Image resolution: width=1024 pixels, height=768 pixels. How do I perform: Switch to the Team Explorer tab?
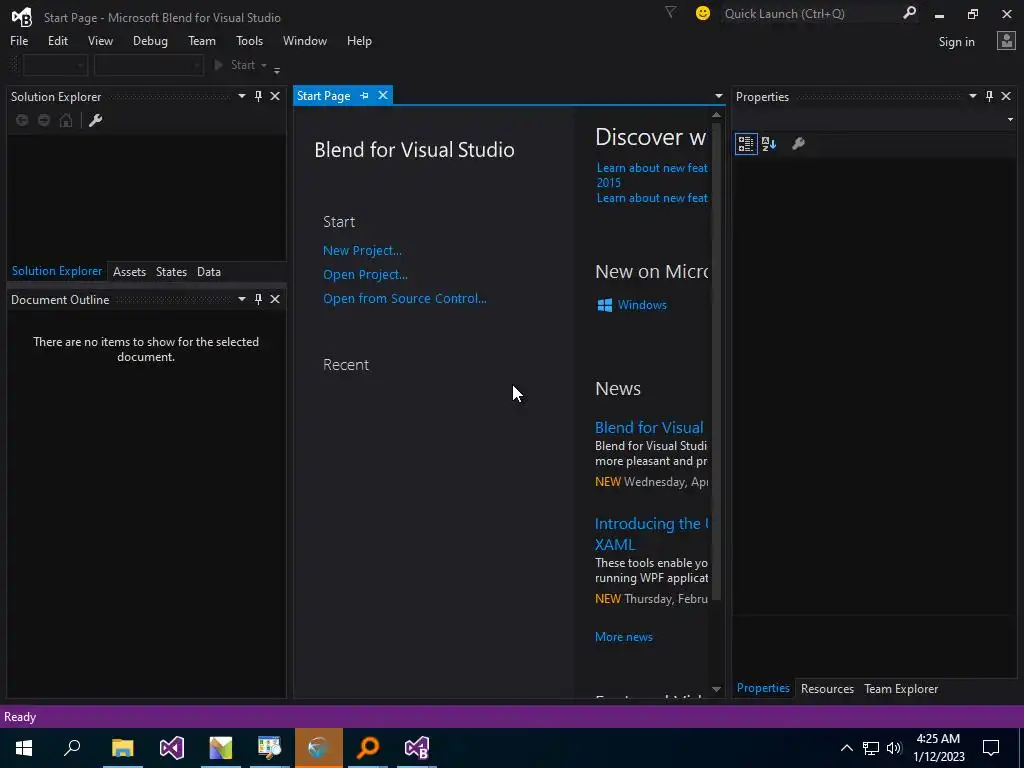click(901, 688)
